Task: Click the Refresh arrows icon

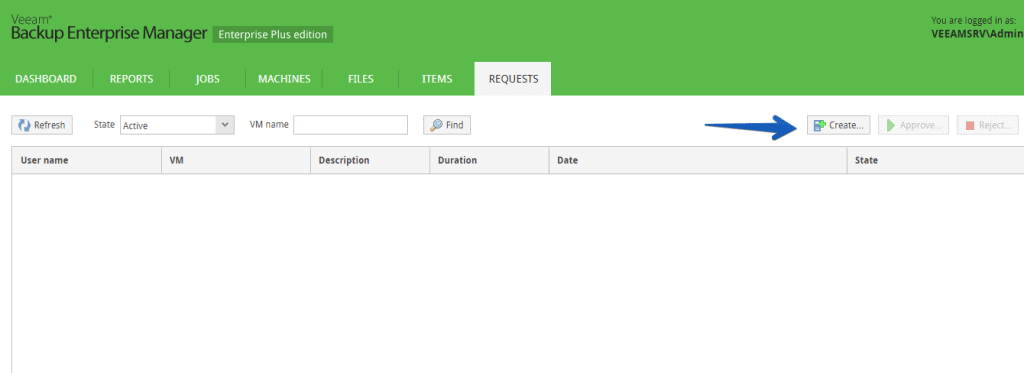Action: [24, 125]
